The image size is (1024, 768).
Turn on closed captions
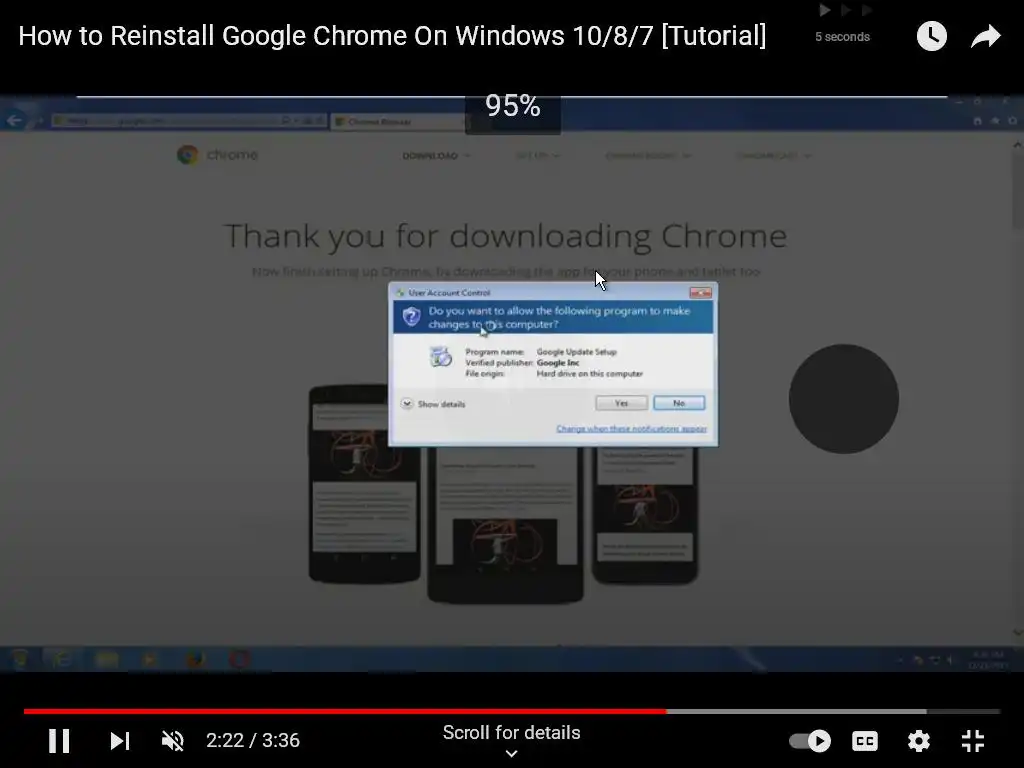click(865, 741)
